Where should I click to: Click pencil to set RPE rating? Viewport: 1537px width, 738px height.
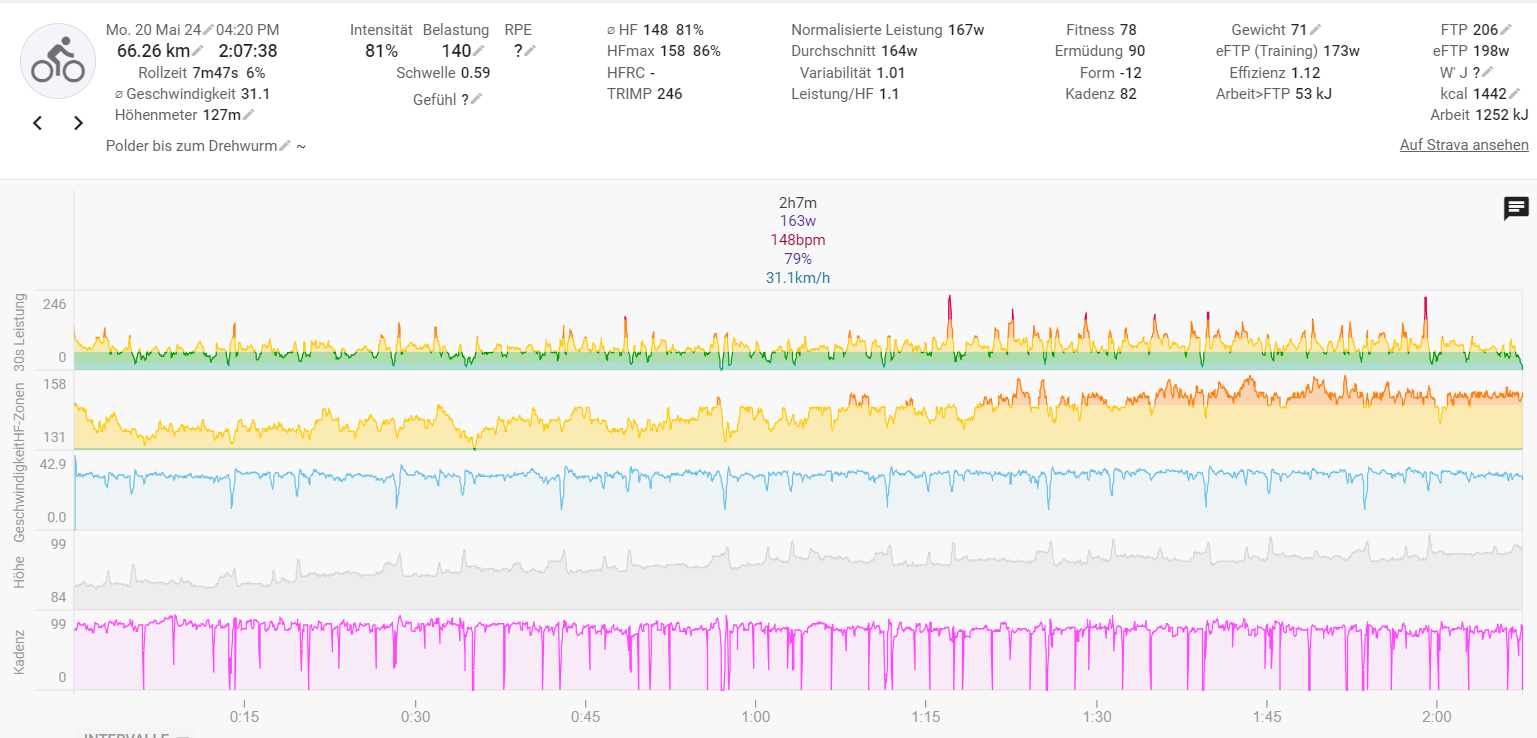coord(530,51)
